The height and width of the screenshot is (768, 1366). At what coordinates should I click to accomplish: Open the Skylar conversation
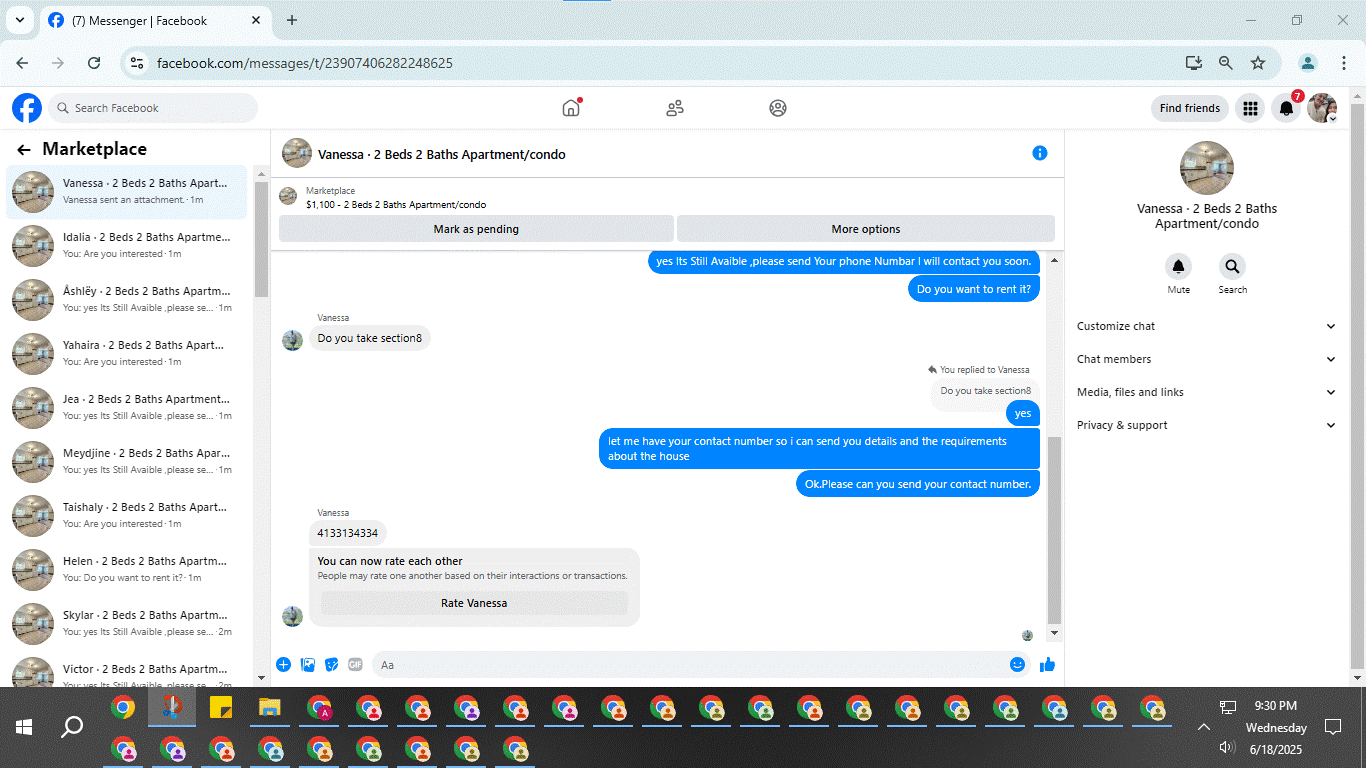127,623
